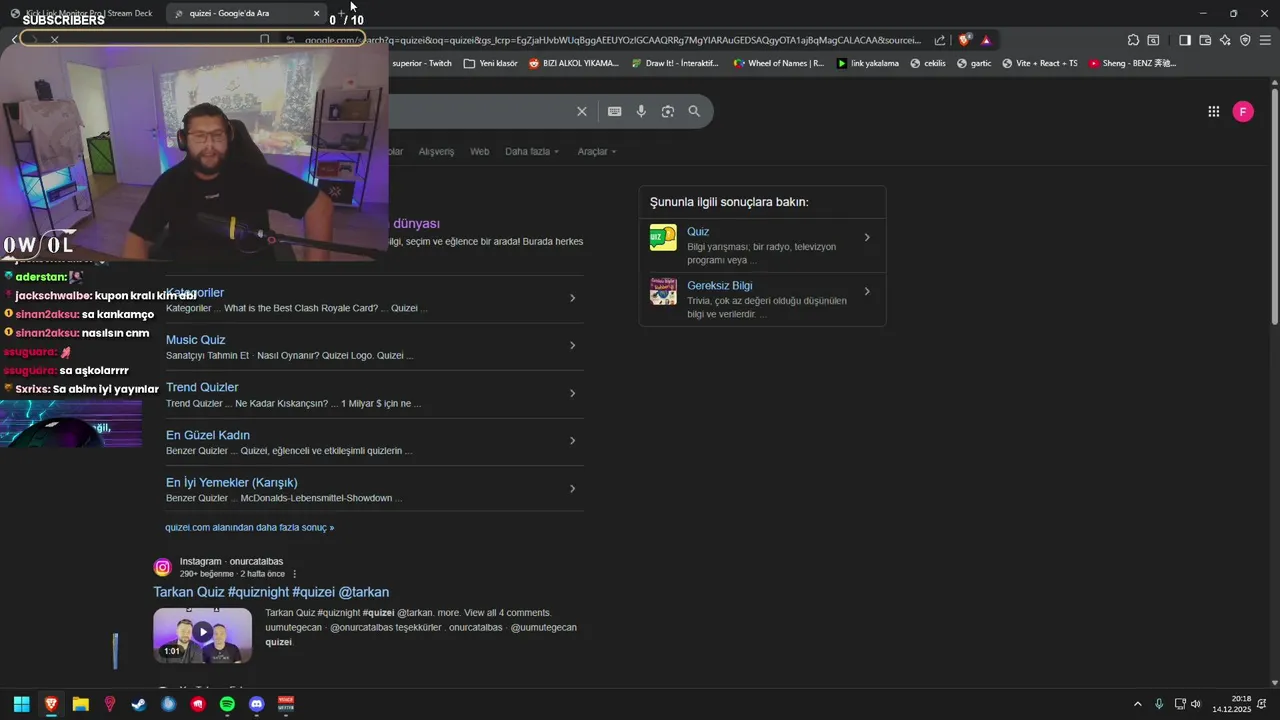Viewport: 1280px width, 720px height.
Task: Open the browser main hamburger menu
Action: (1265, 40)
